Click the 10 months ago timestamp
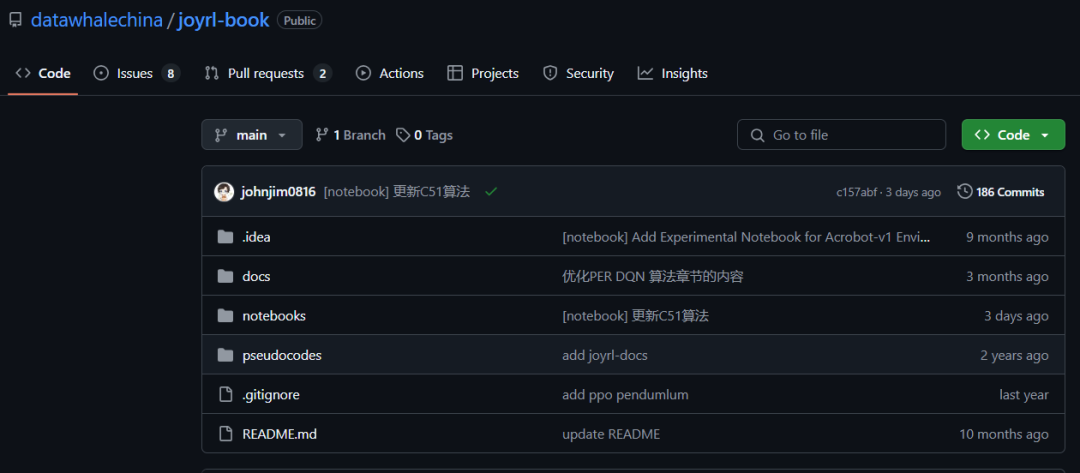1080x473 pixels. (1004, 434)
